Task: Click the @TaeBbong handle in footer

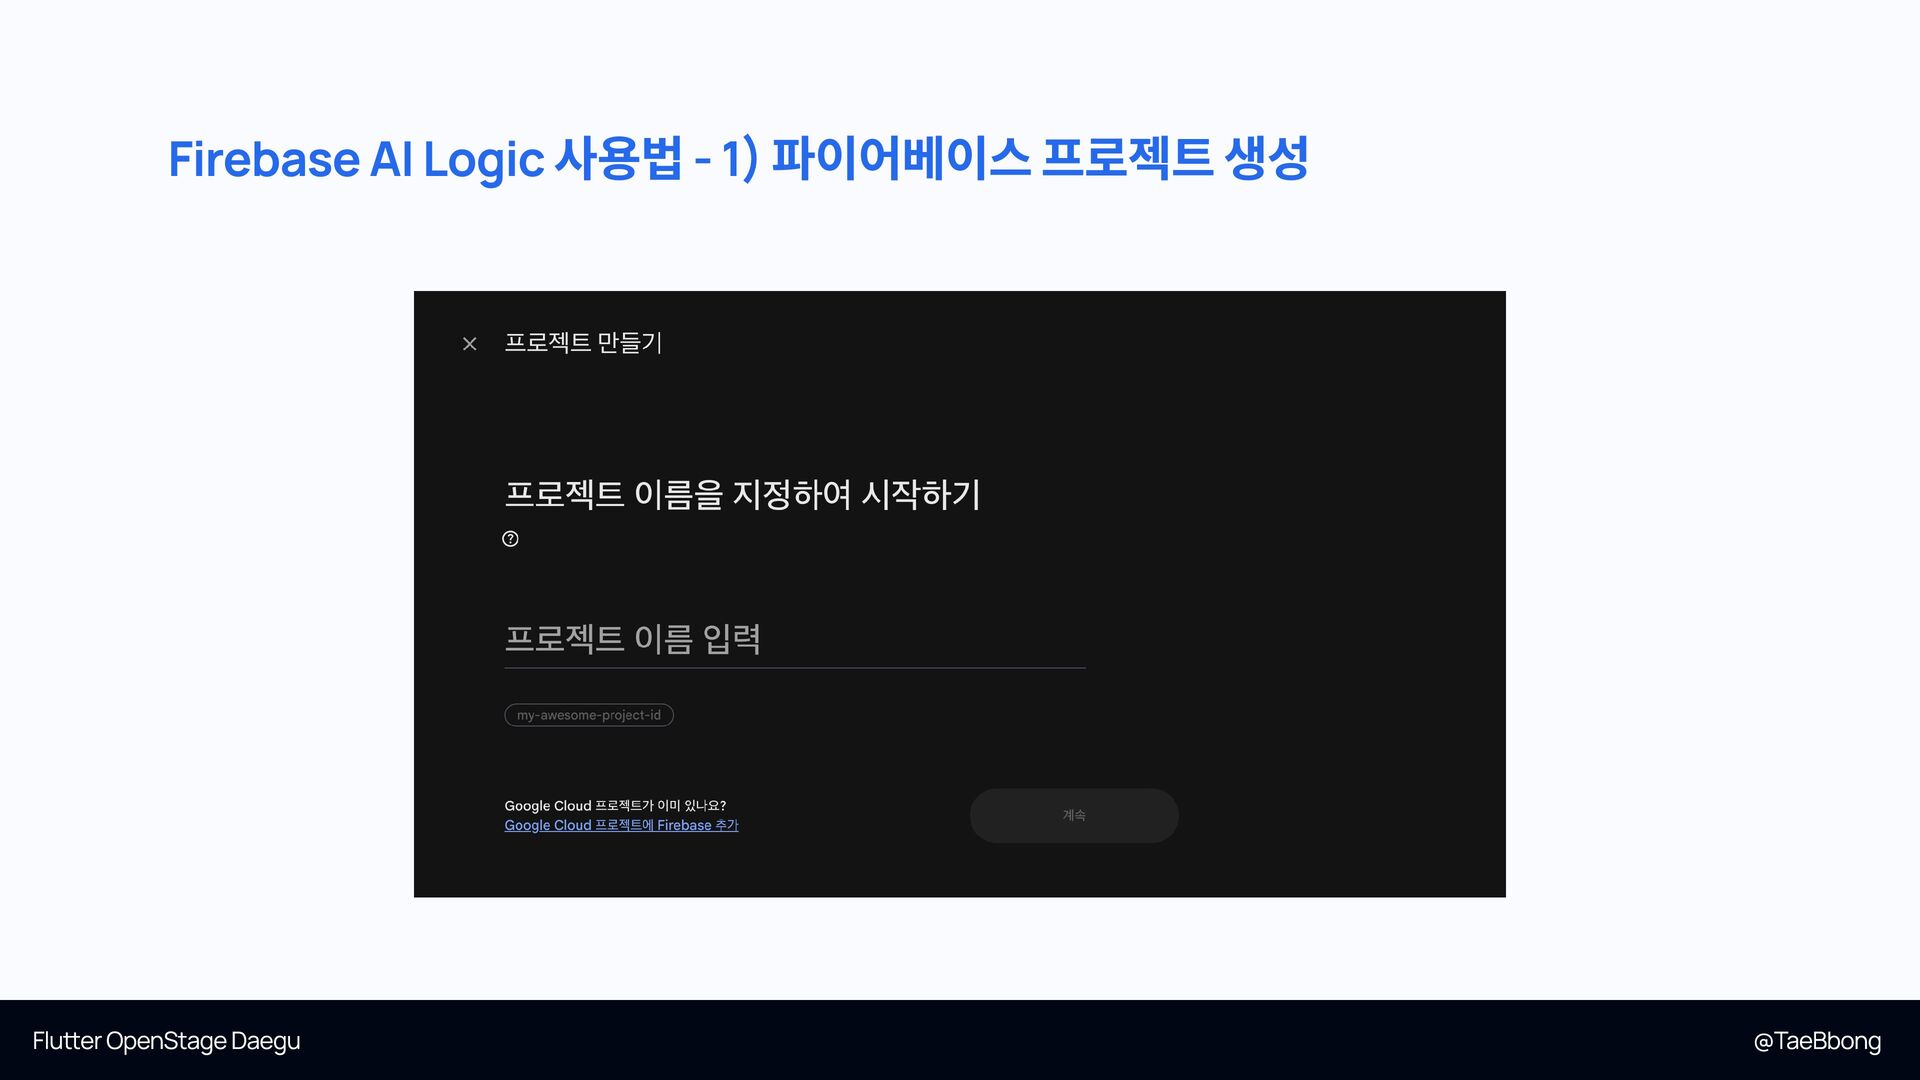Action: (1816, 1041)
